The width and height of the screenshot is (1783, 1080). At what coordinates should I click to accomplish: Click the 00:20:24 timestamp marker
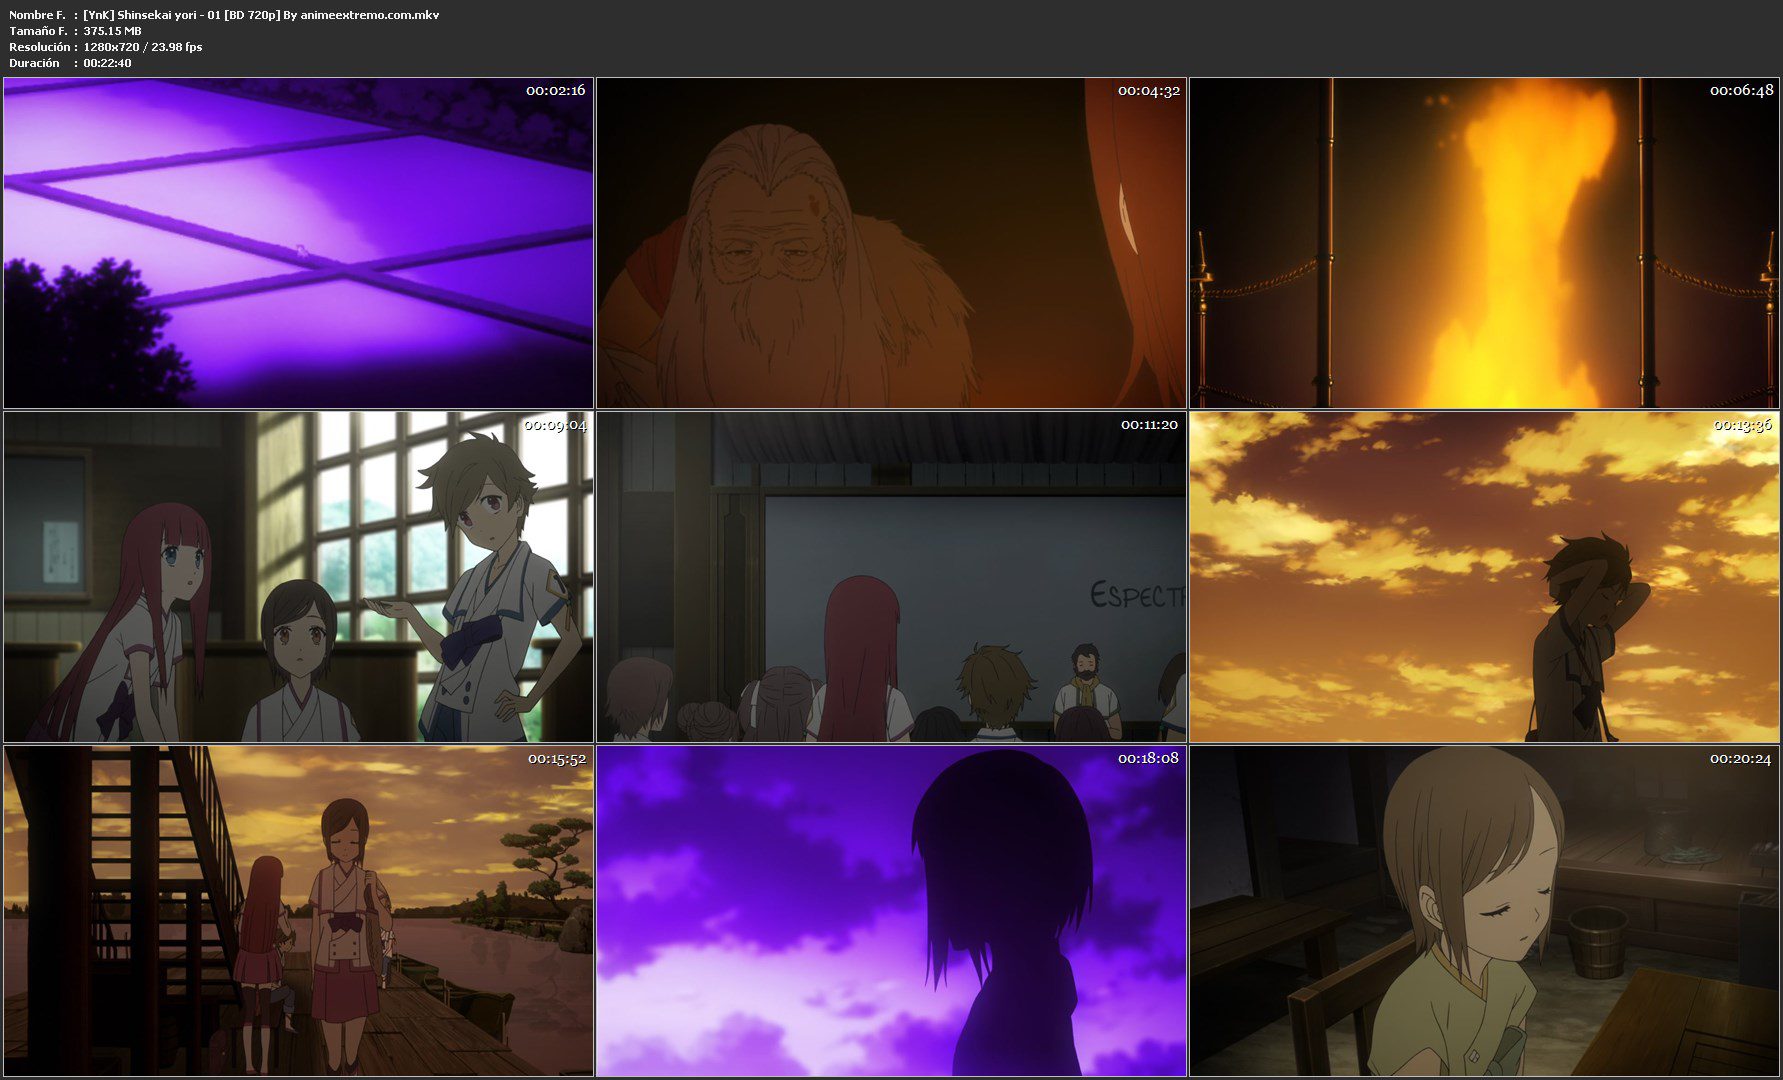coord(1740,759)
